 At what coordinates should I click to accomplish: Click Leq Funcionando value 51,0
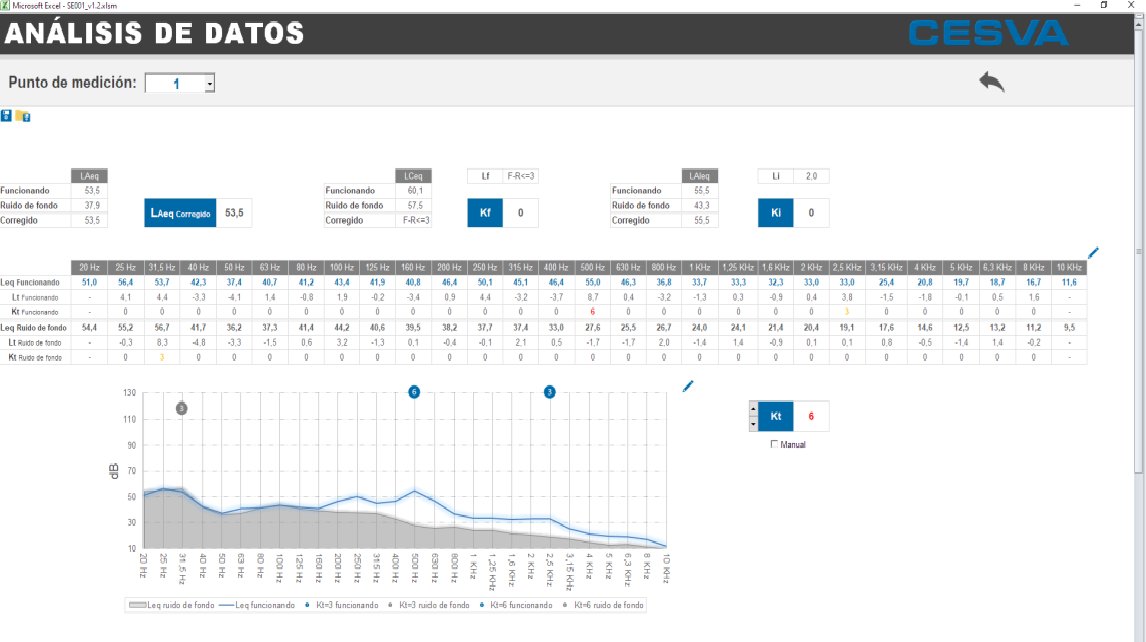coord(89,282)
